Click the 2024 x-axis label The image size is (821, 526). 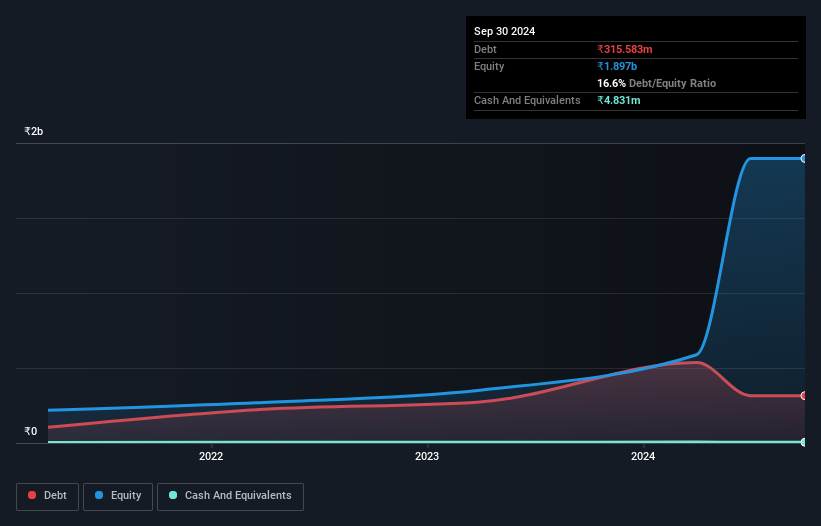(643, 456)
